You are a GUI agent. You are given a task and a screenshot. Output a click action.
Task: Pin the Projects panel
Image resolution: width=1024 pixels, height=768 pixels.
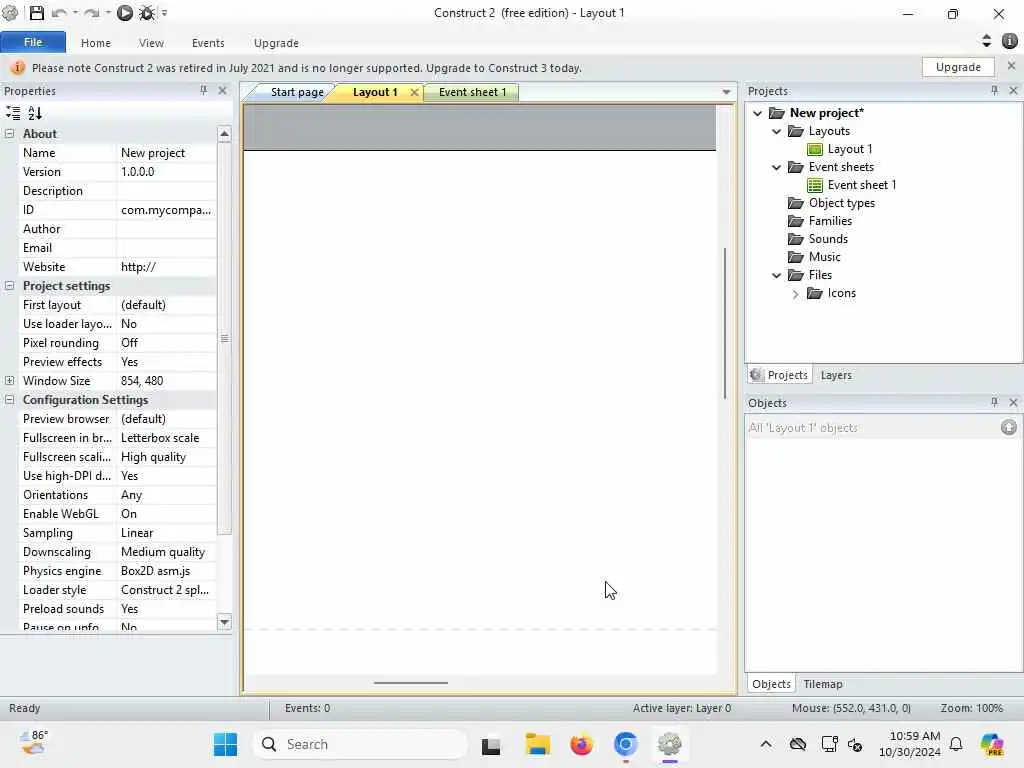(x=995, y=91)
